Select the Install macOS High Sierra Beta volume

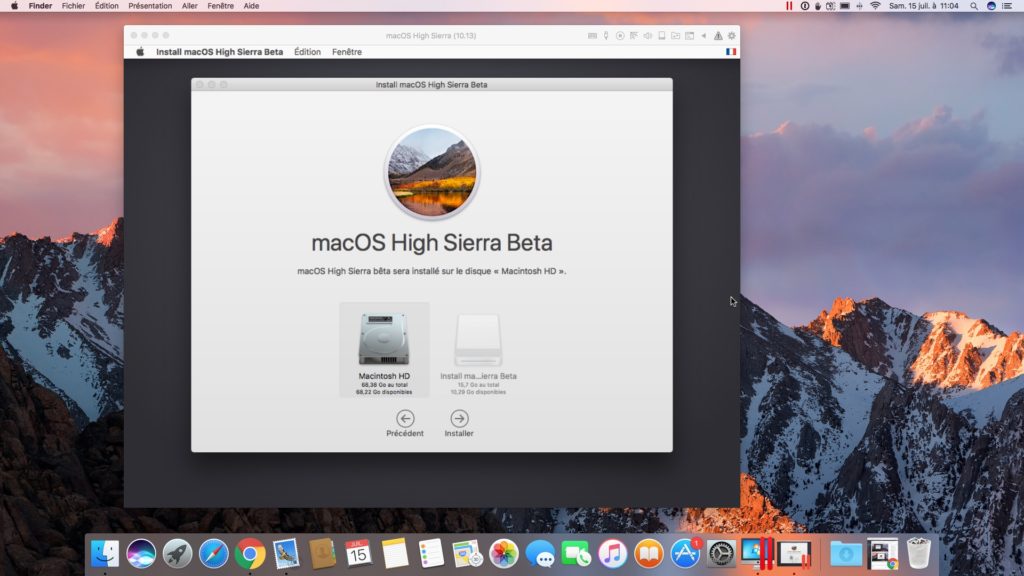click(478, 353)
